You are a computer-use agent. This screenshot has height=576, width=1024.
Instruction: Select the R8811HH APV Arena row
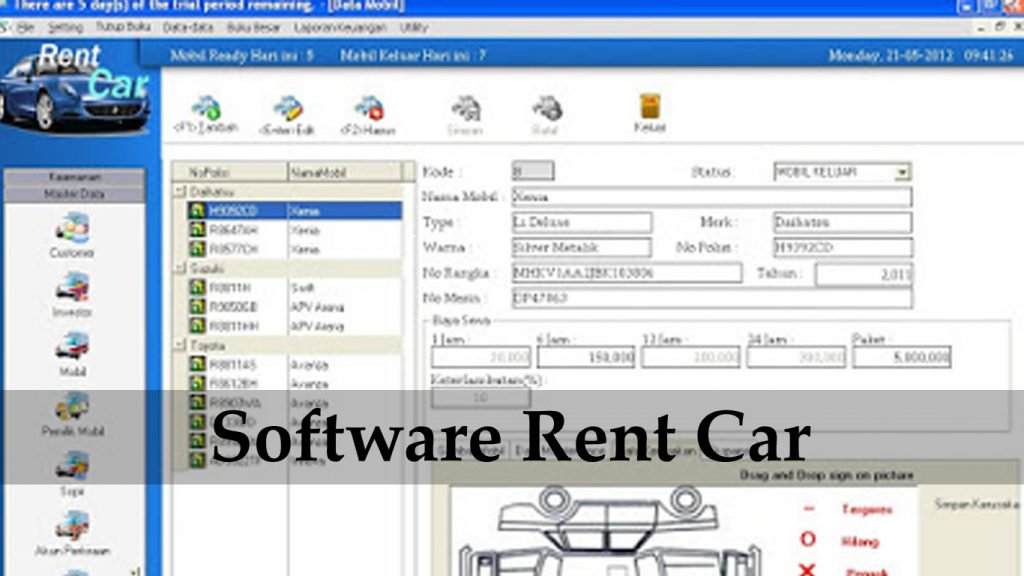click(295, 325)
